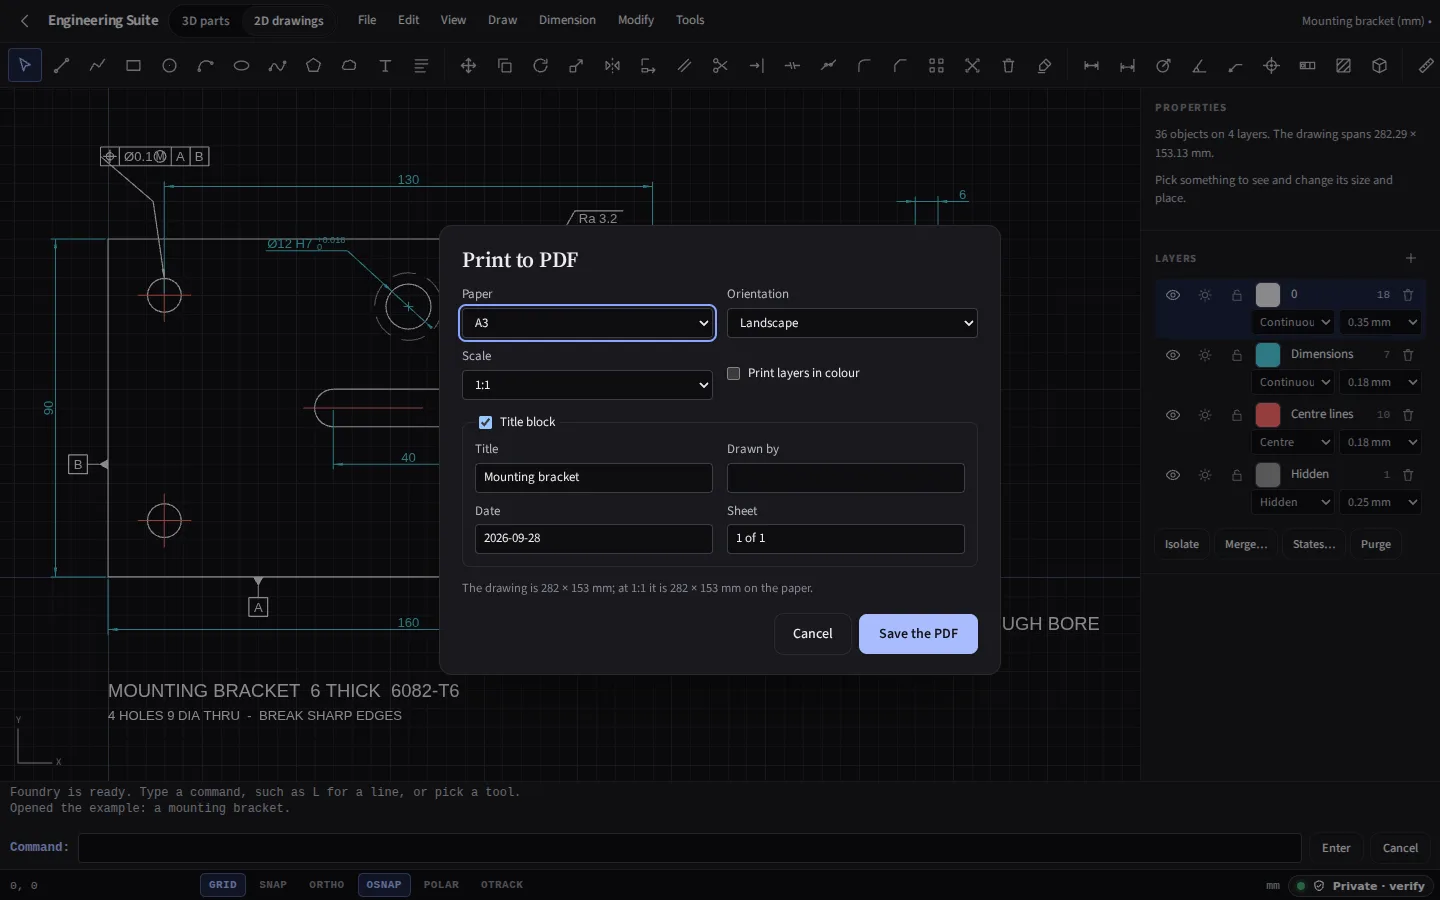Select the Text tool

click(385, 66)
